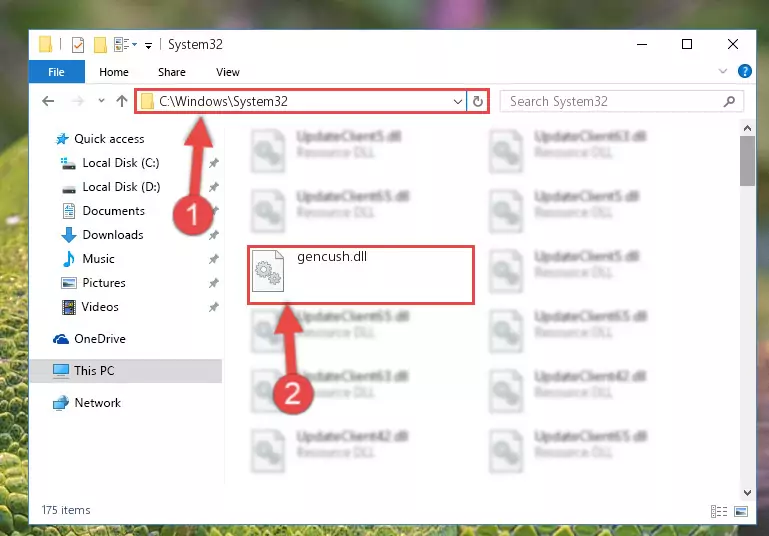Click the pin icon beside Music
The image size is (769, 536).
[214, 259]
